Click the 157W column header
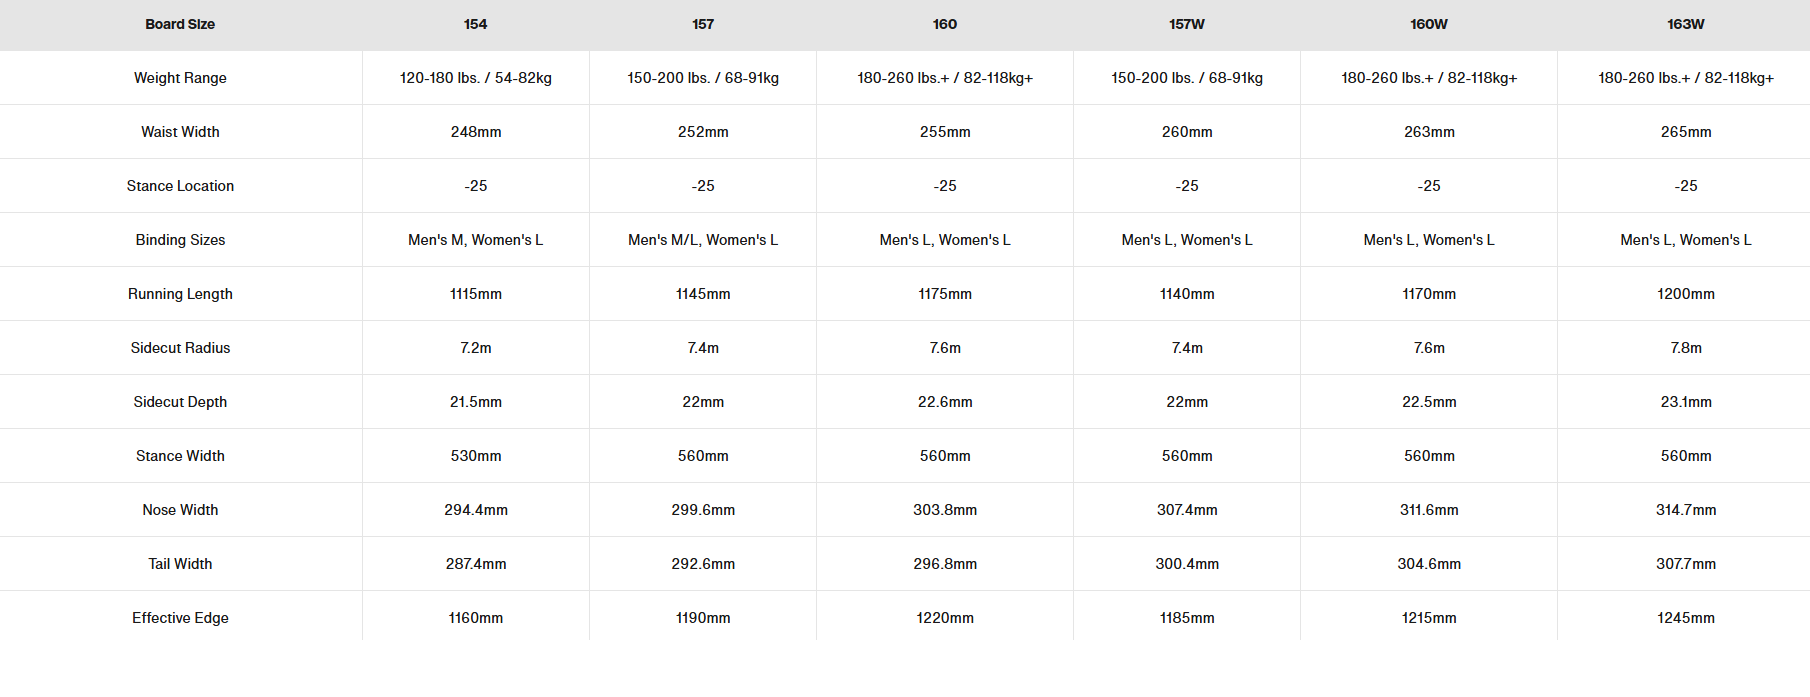This screenshot has height=697, width=1810. tap(1186, 24)
